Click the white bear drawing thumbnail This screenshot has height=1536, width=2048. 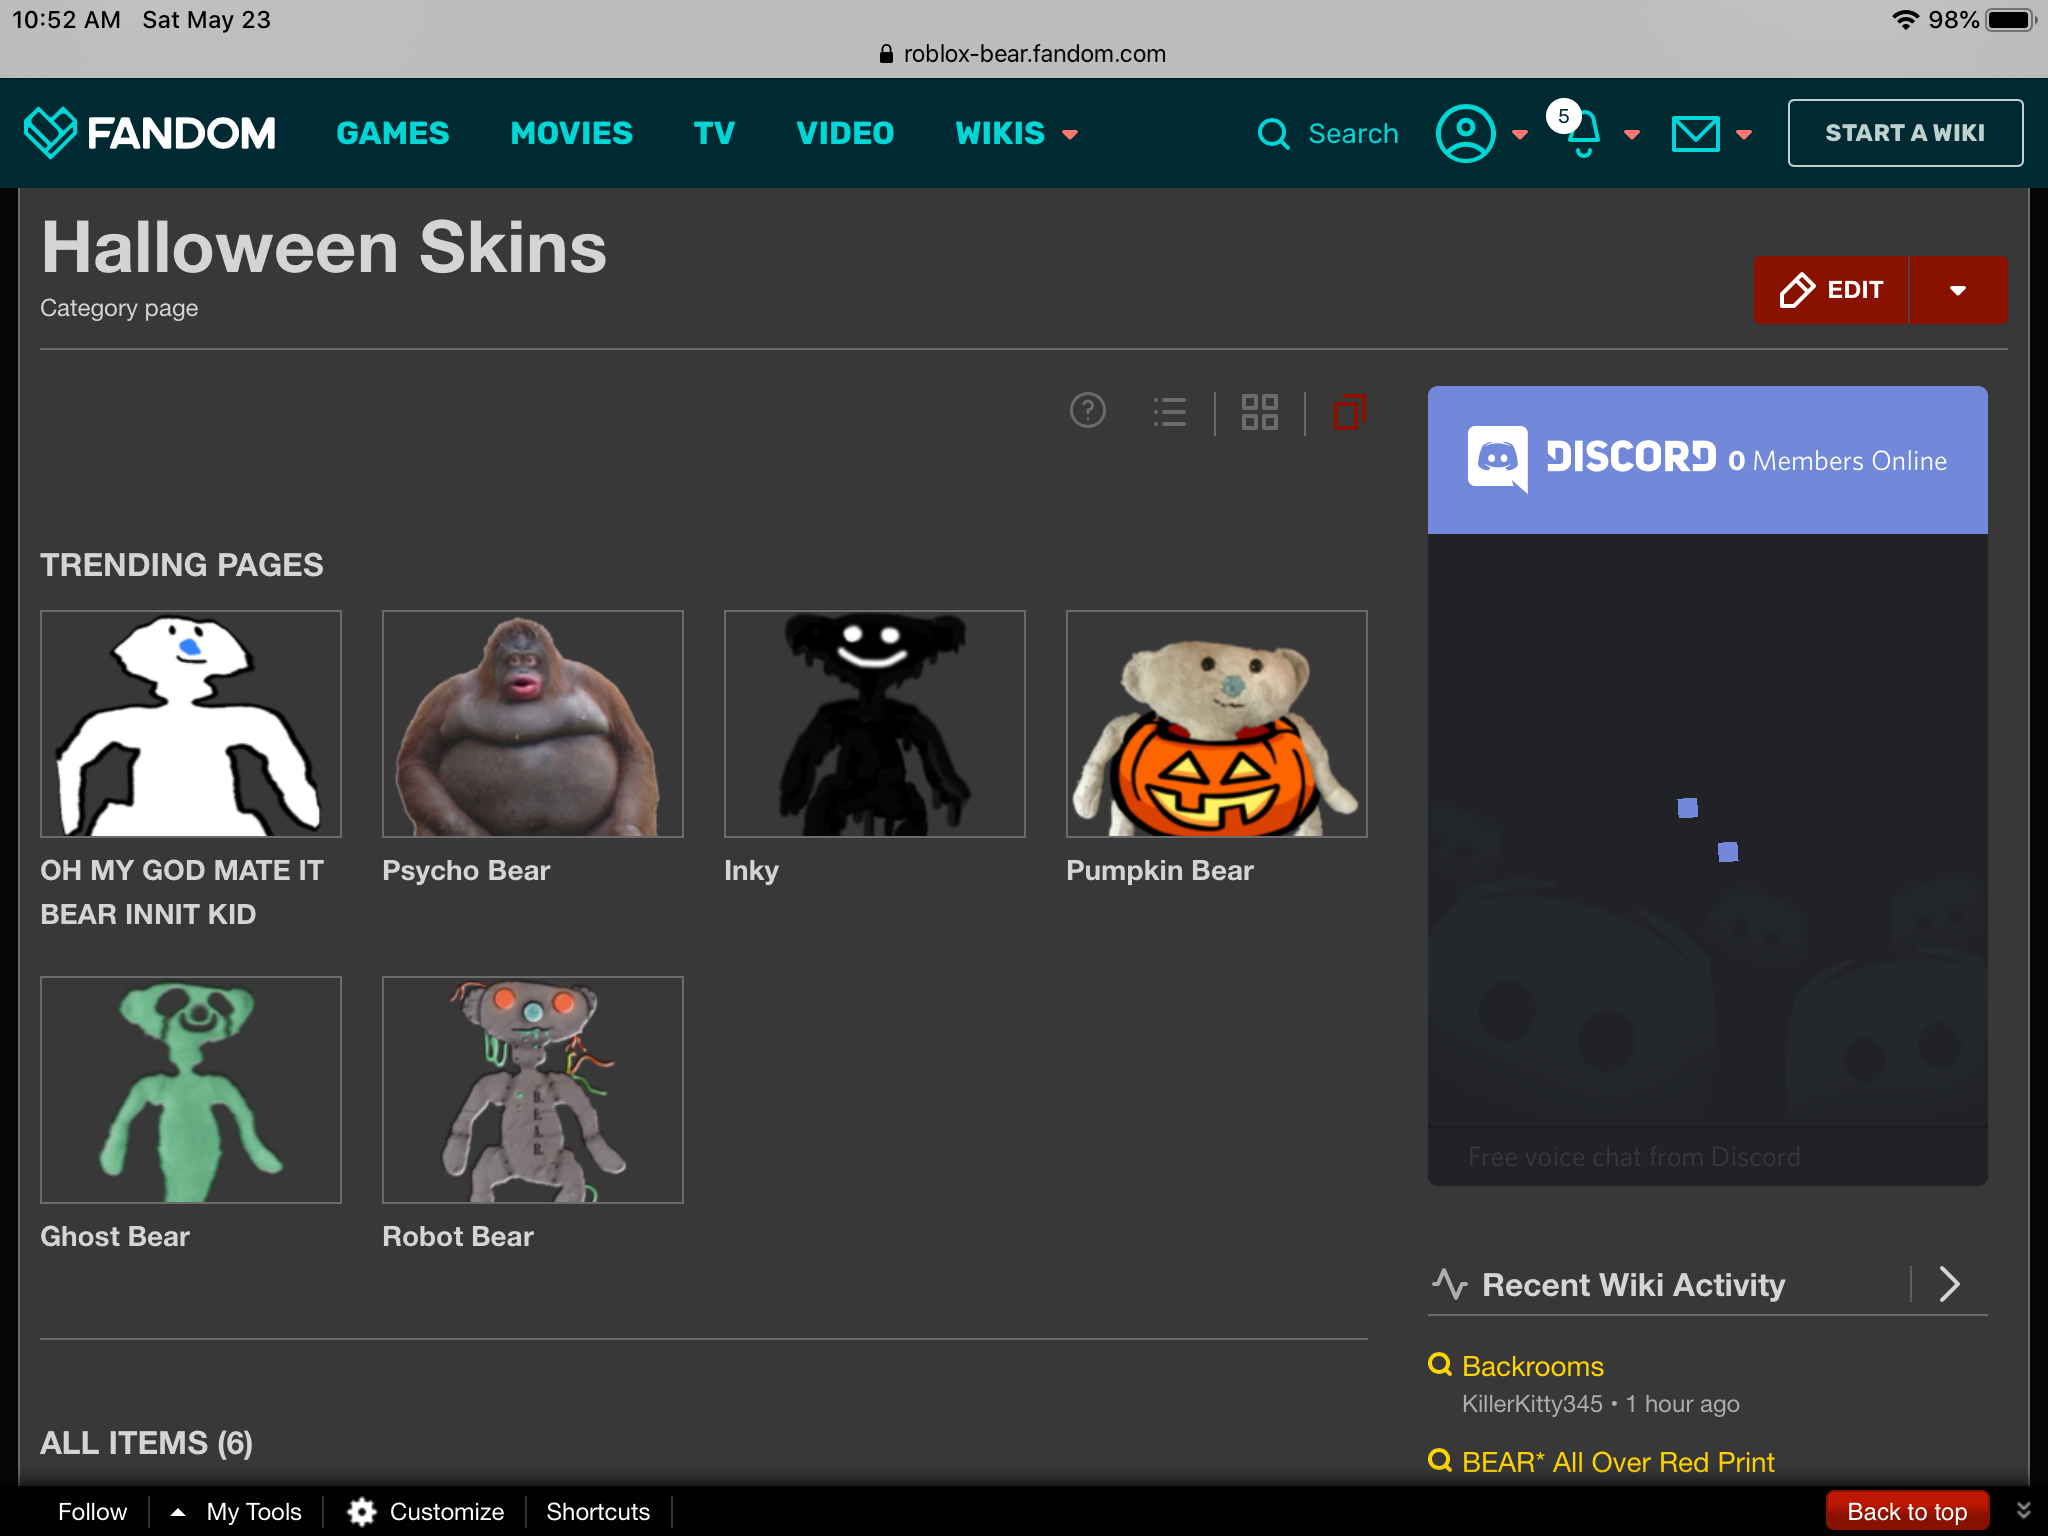pos(191,724)
